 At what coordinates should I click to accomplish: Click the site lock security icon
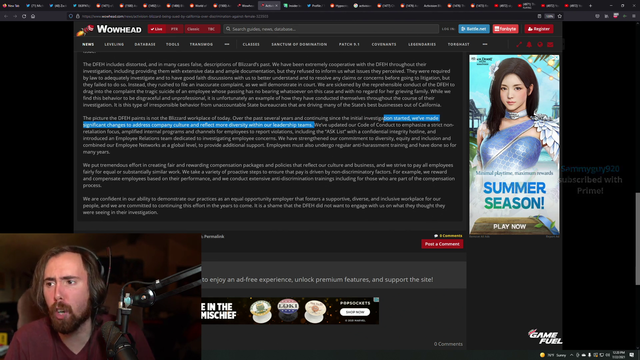click(x=78, y=16)
